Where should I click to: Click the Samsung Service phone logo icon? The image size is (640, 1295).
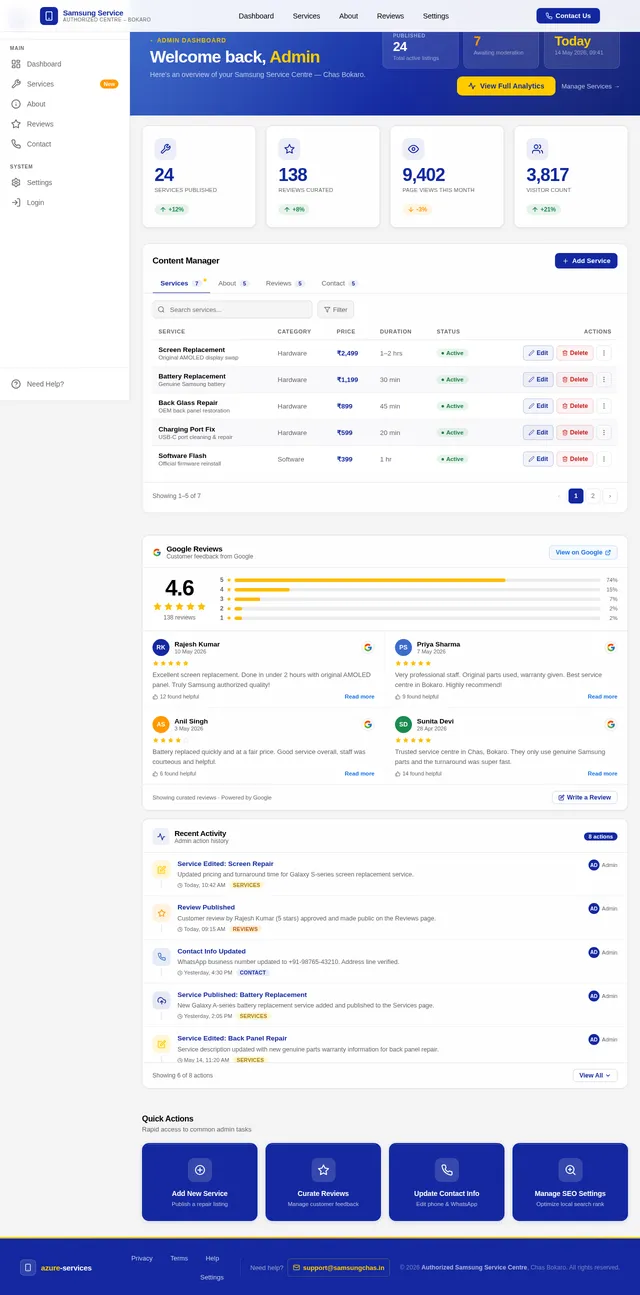(x=49, y=16)
